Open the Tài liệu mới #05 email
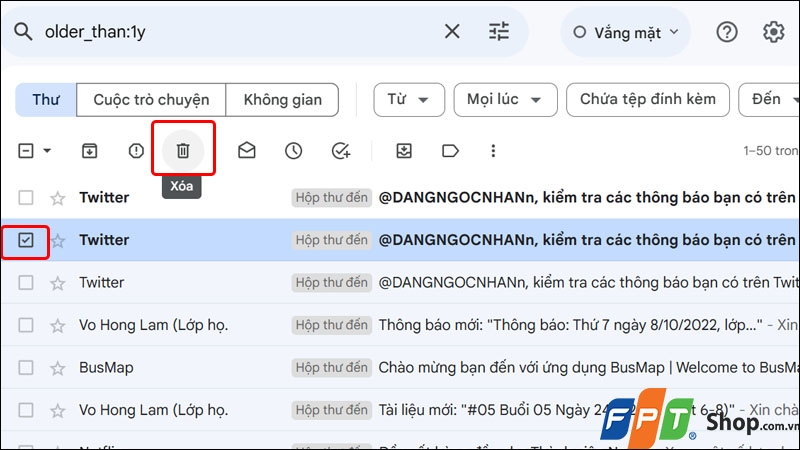 pos(556,410)
